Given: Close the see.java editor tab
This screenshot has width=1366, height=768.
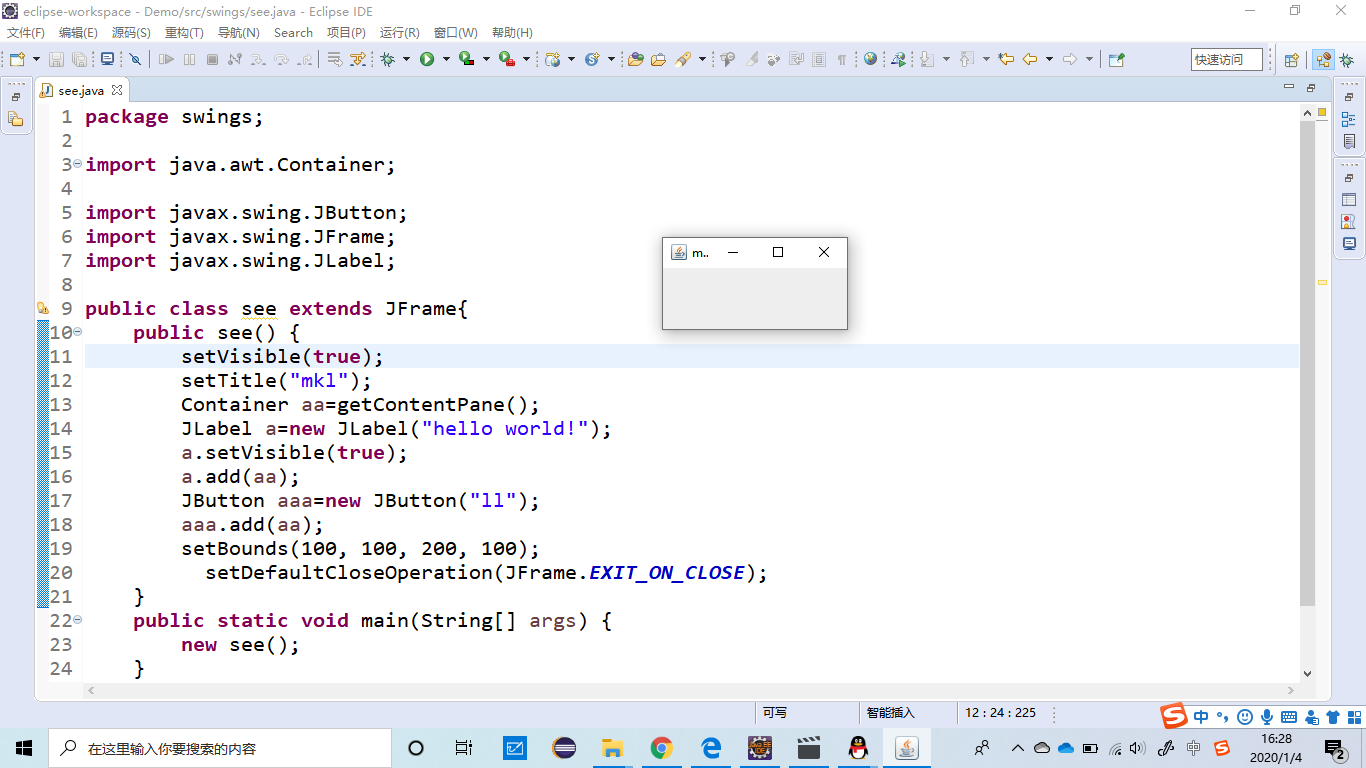Looking at the screenshot, I should [x=116, y=90].
